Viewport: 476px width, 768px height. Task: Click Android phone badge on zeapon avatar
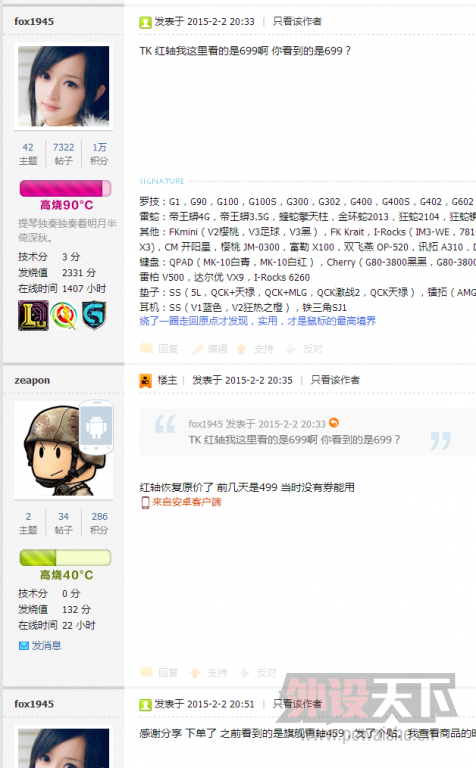coord(96,427)
